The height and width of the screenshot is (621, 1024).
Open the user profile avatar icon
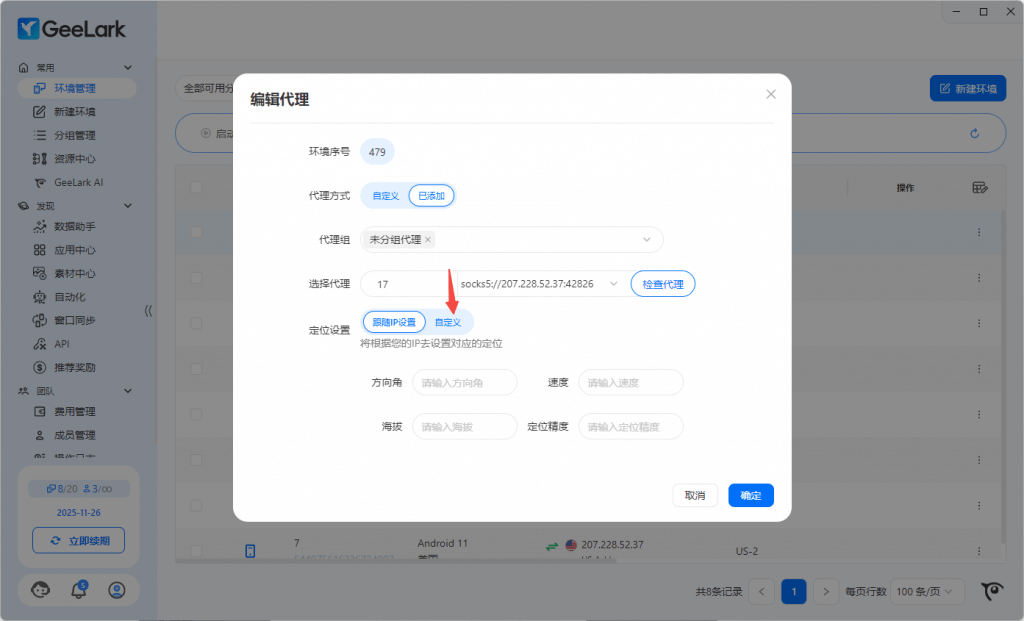(x=117, y=590)
